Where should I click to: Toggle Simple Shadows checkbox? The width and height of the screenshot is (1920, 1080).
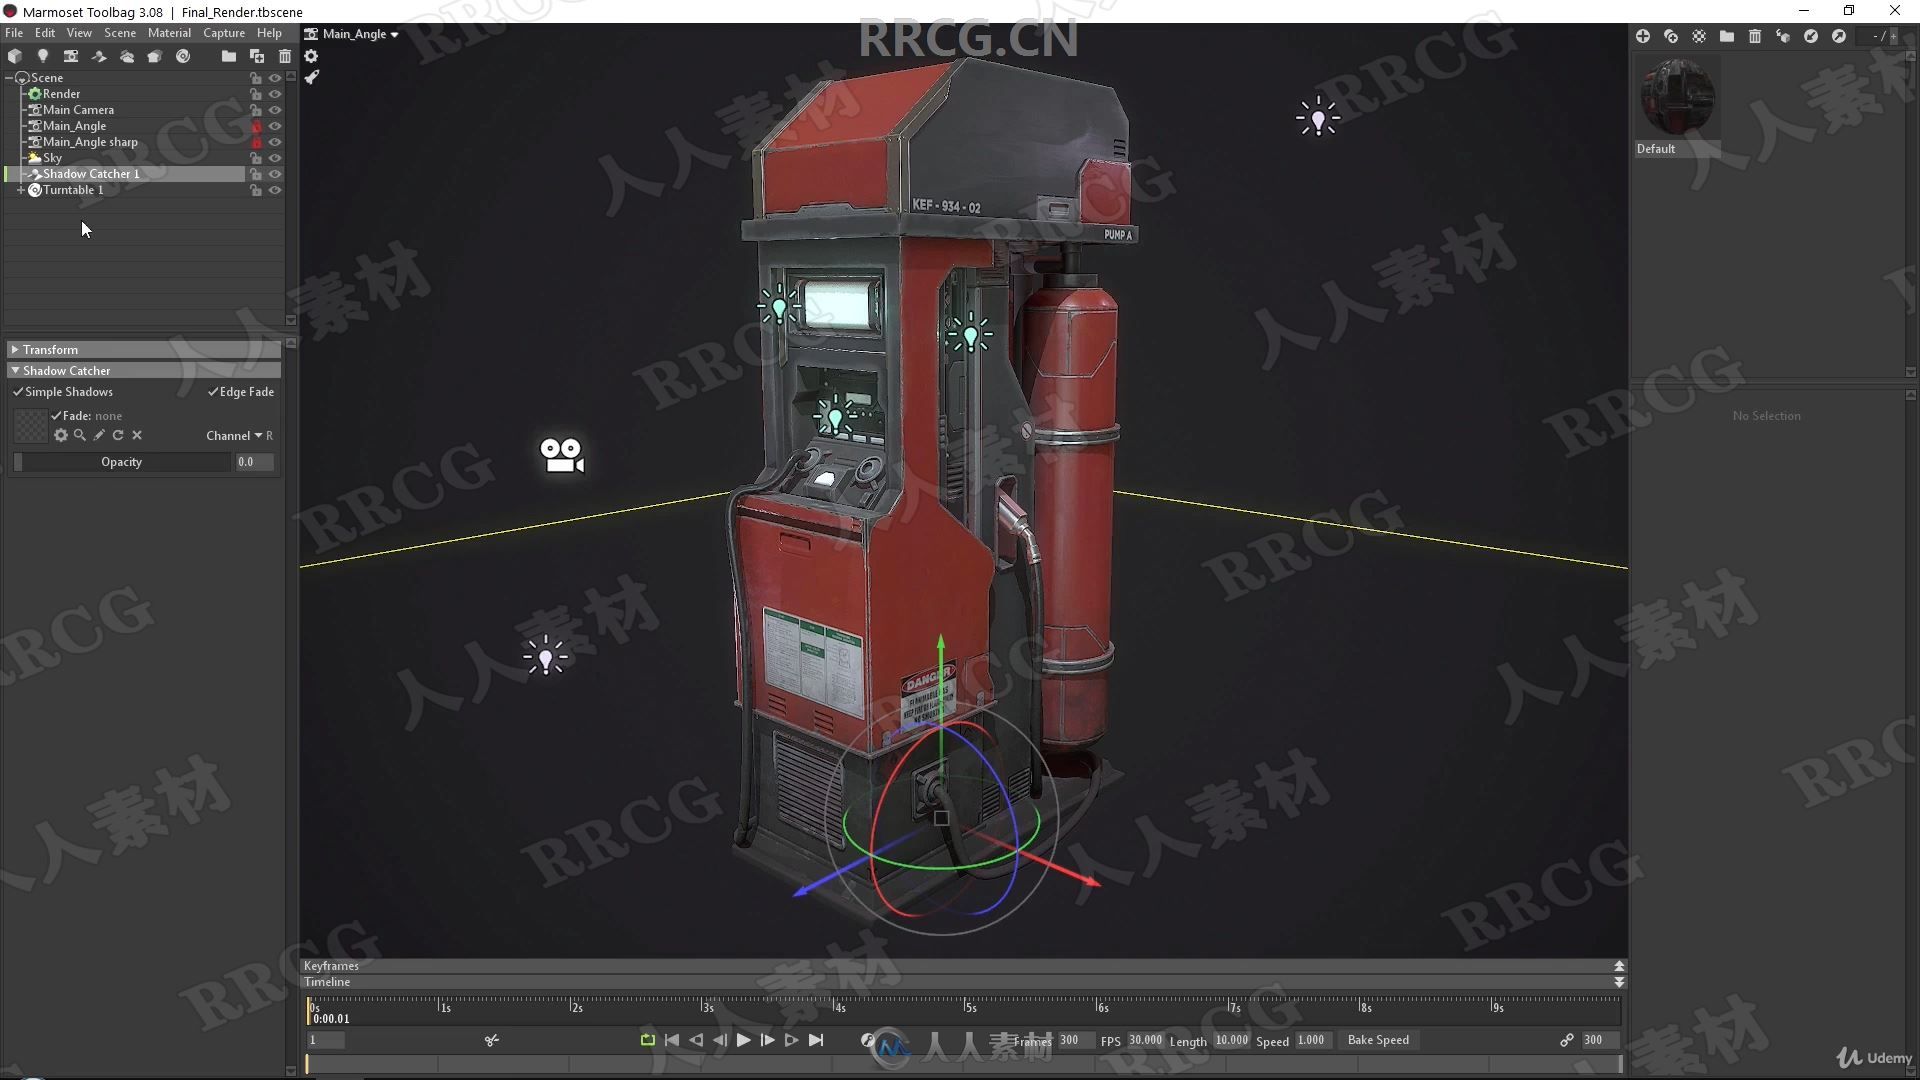click(20, 392)
